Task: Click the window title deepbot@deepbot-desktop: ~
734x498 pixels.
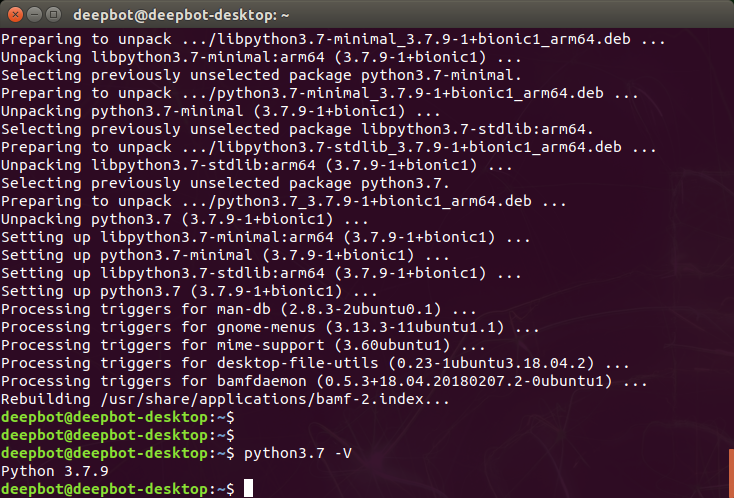Action: (x=181, y=15)
